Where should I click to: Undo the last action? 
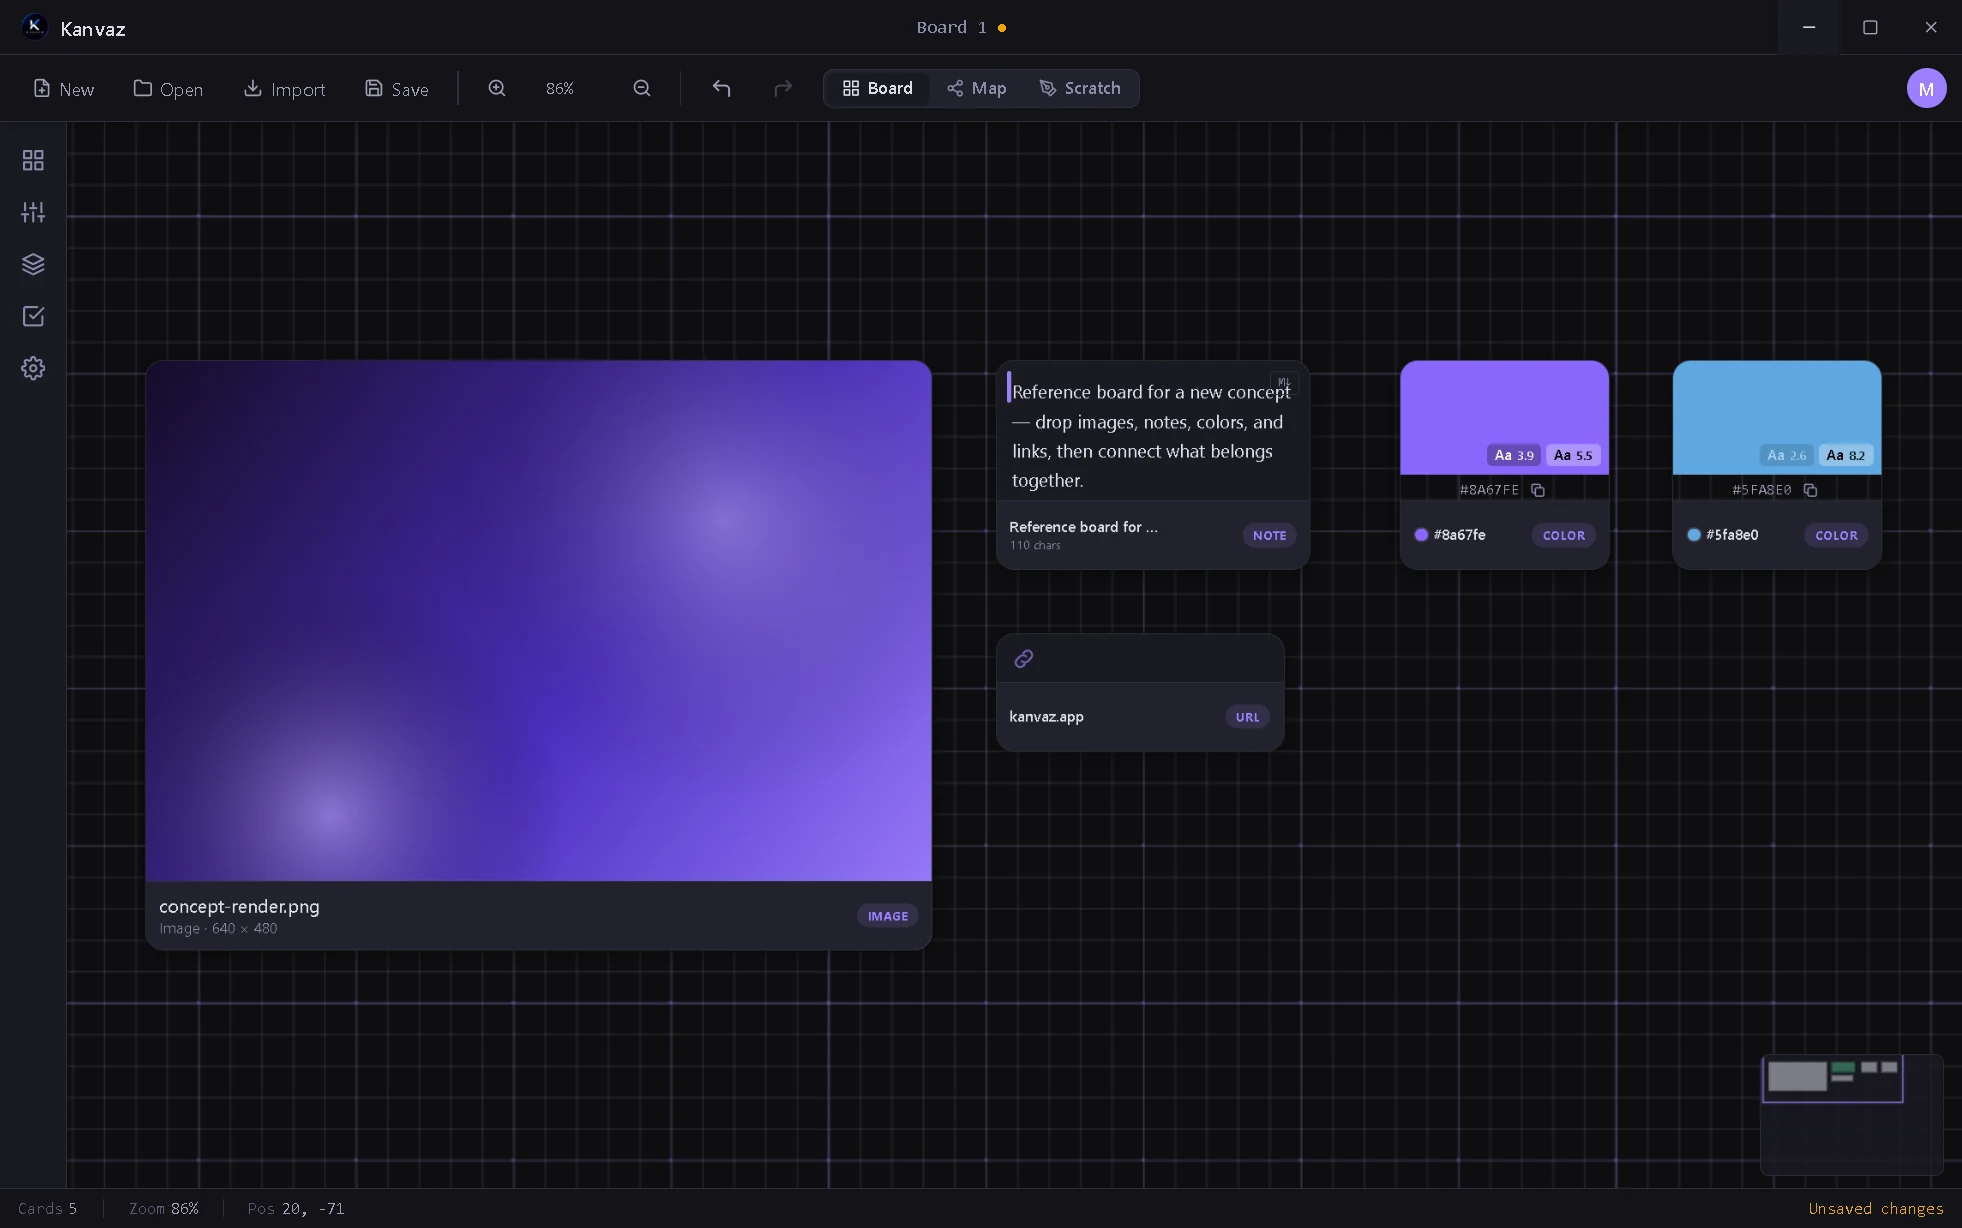721,88
